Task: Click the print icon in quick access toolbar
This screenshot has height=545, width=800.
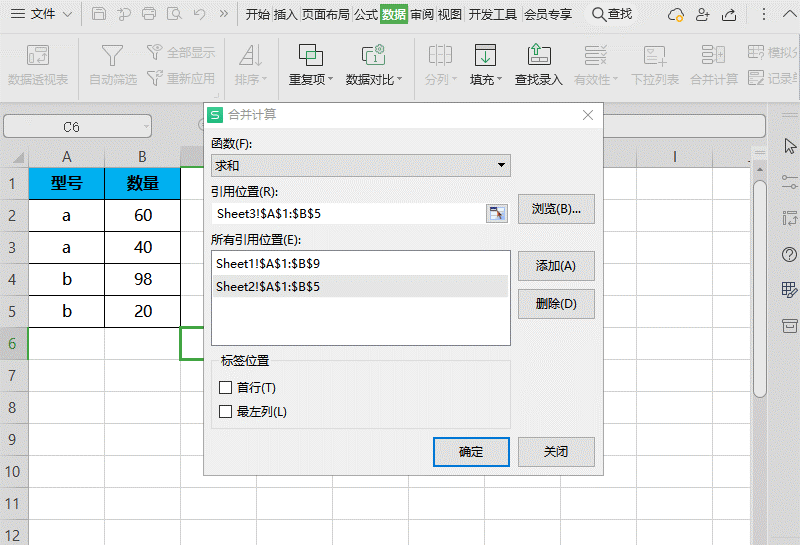Action: (x=149, y=14)
